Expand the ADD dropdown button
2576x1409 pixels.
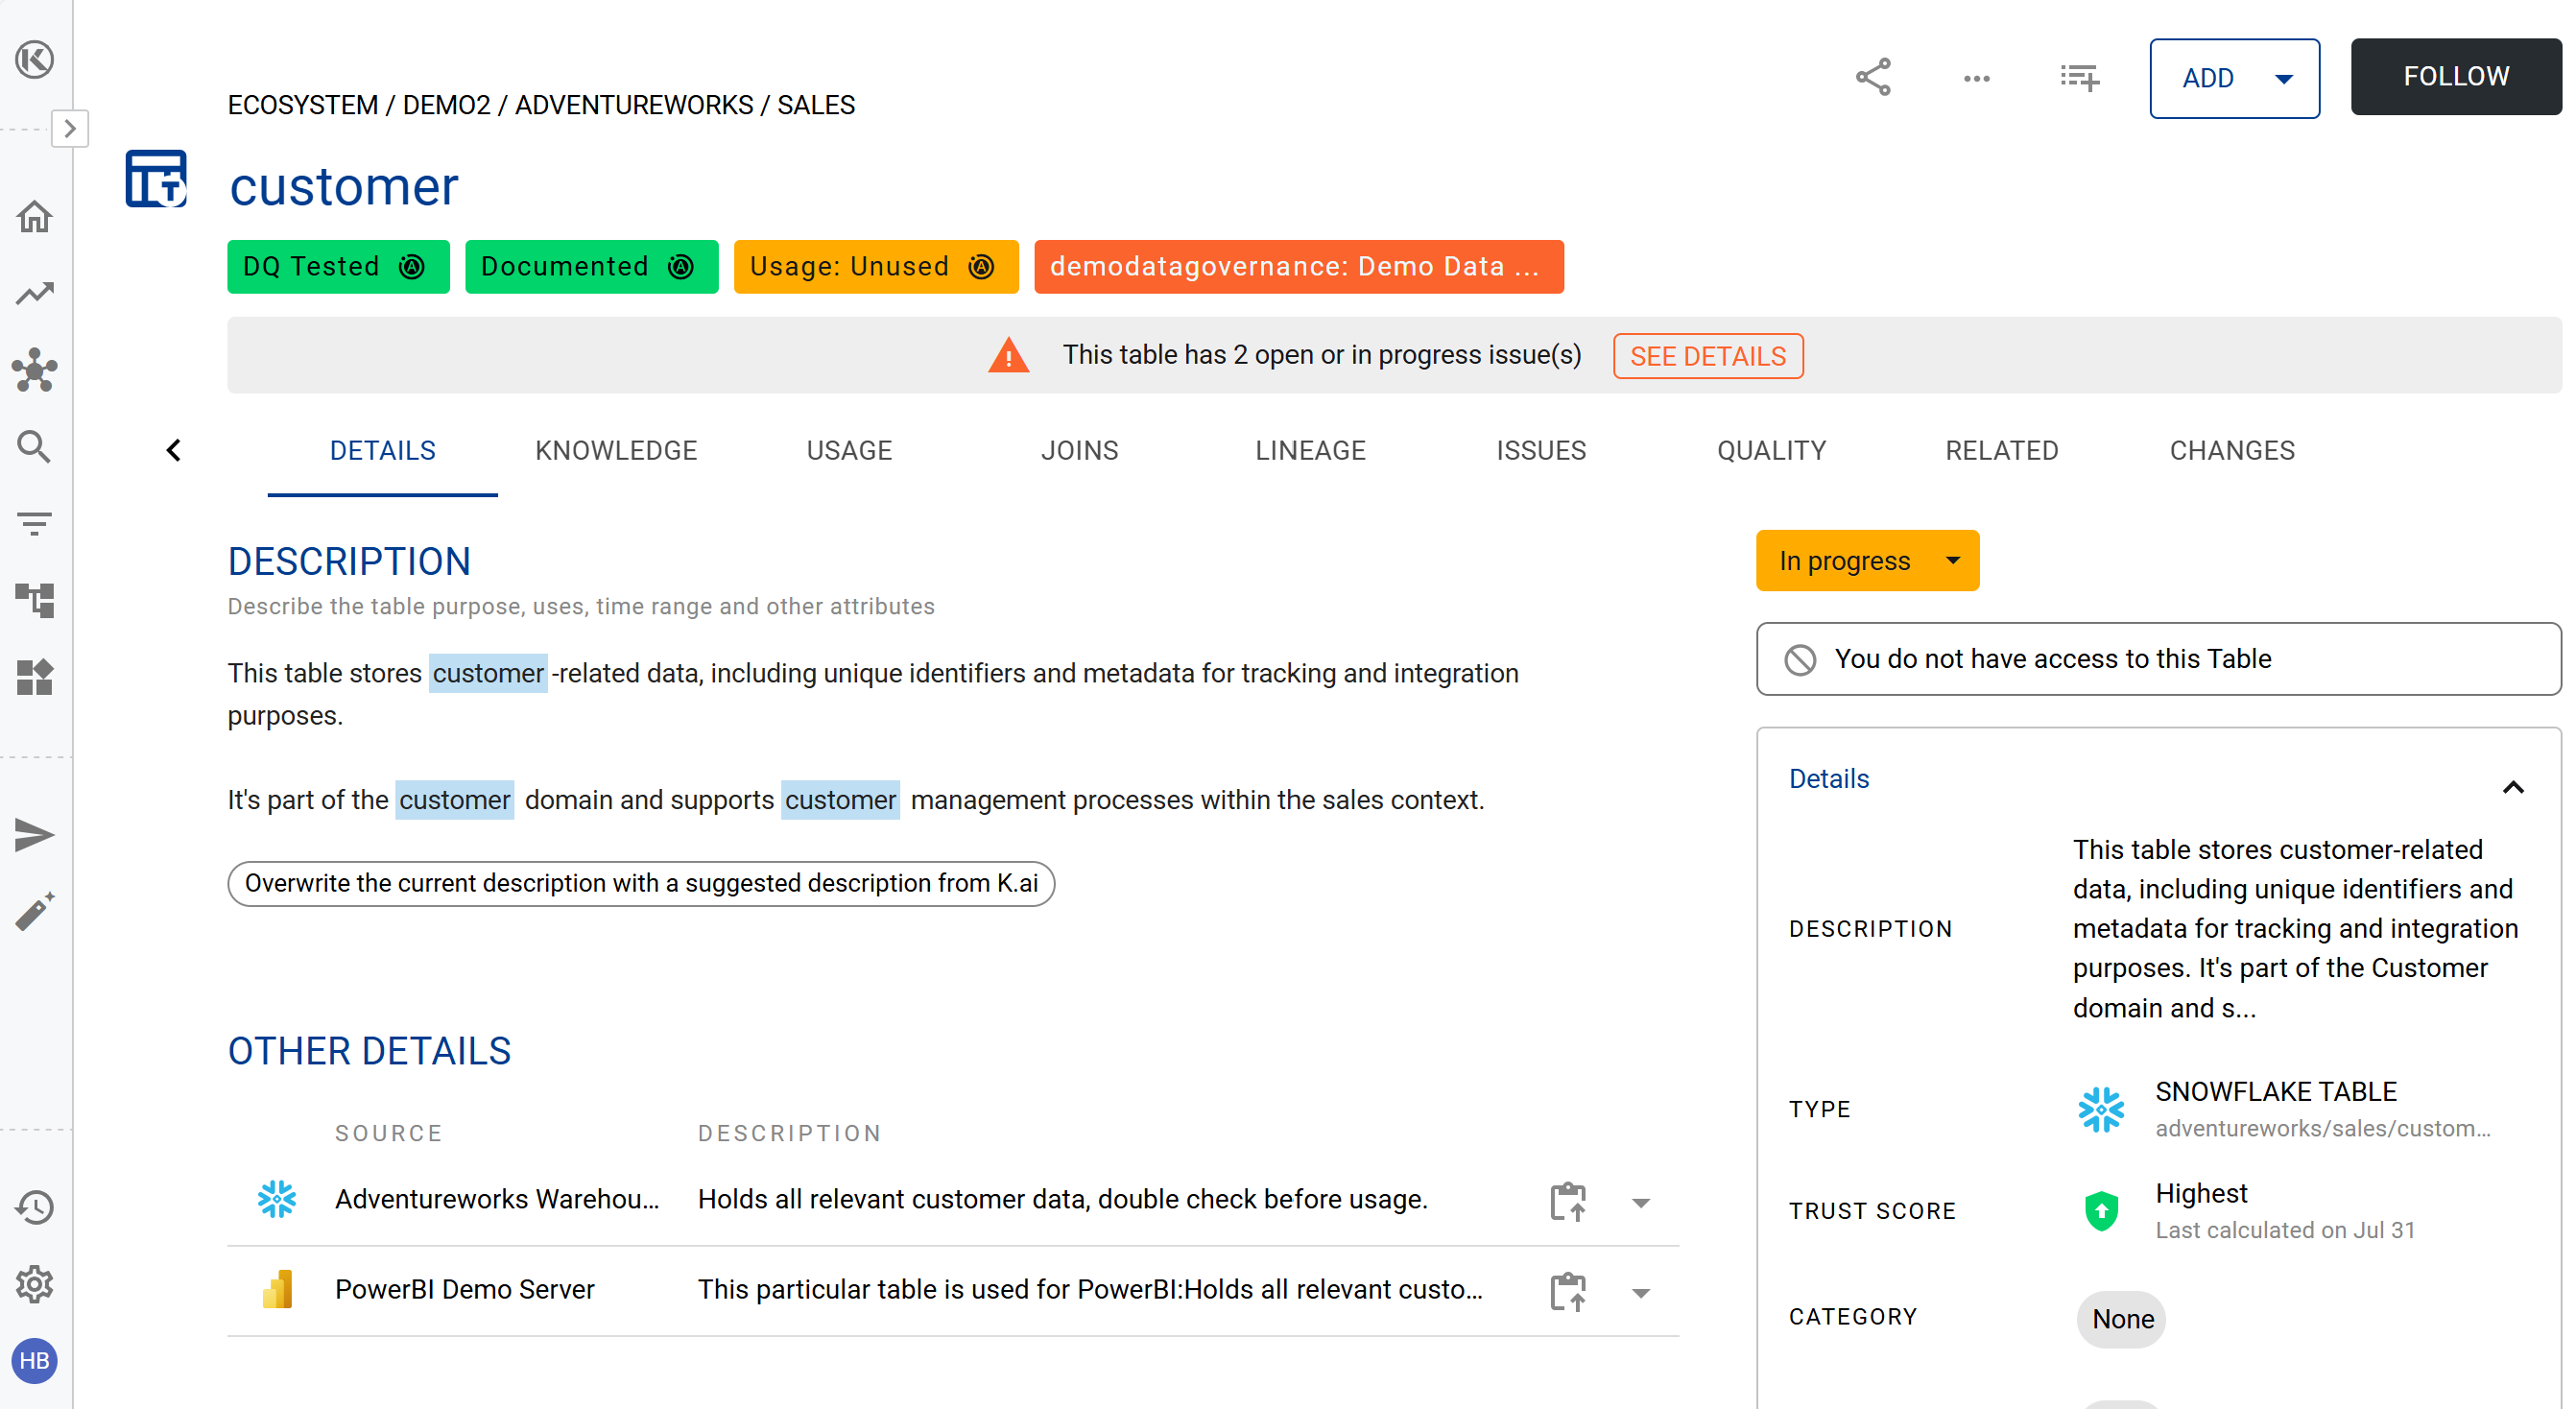pos(2234,78)
